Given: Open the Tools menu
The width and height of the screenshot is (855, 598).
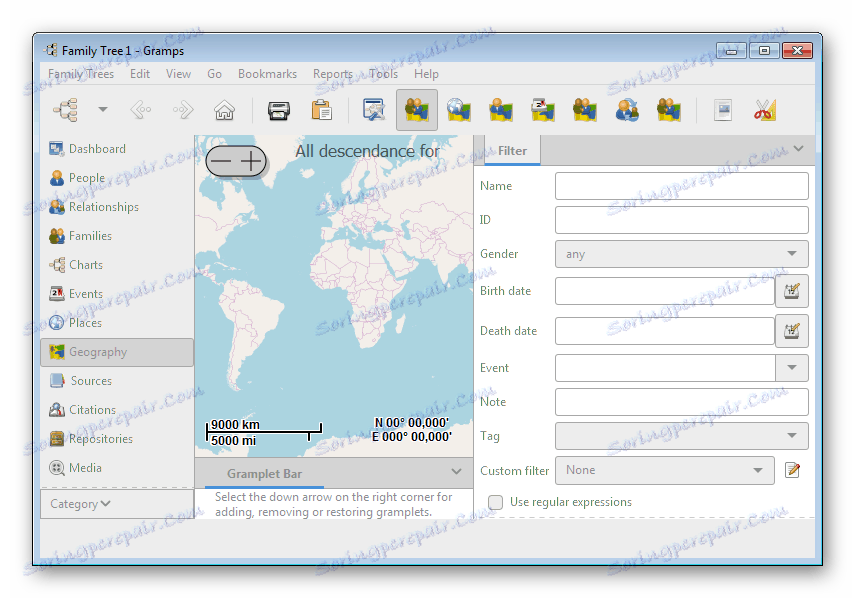Looking at the screenshot, I should tap(383, 74).
